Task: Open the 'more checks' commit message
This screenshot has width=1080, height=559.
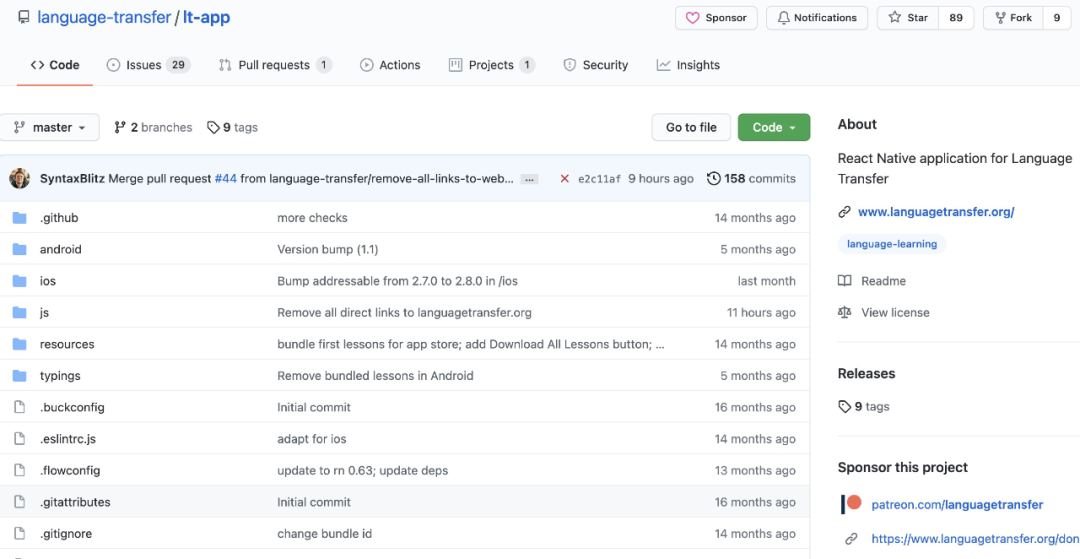Action: 312,218
